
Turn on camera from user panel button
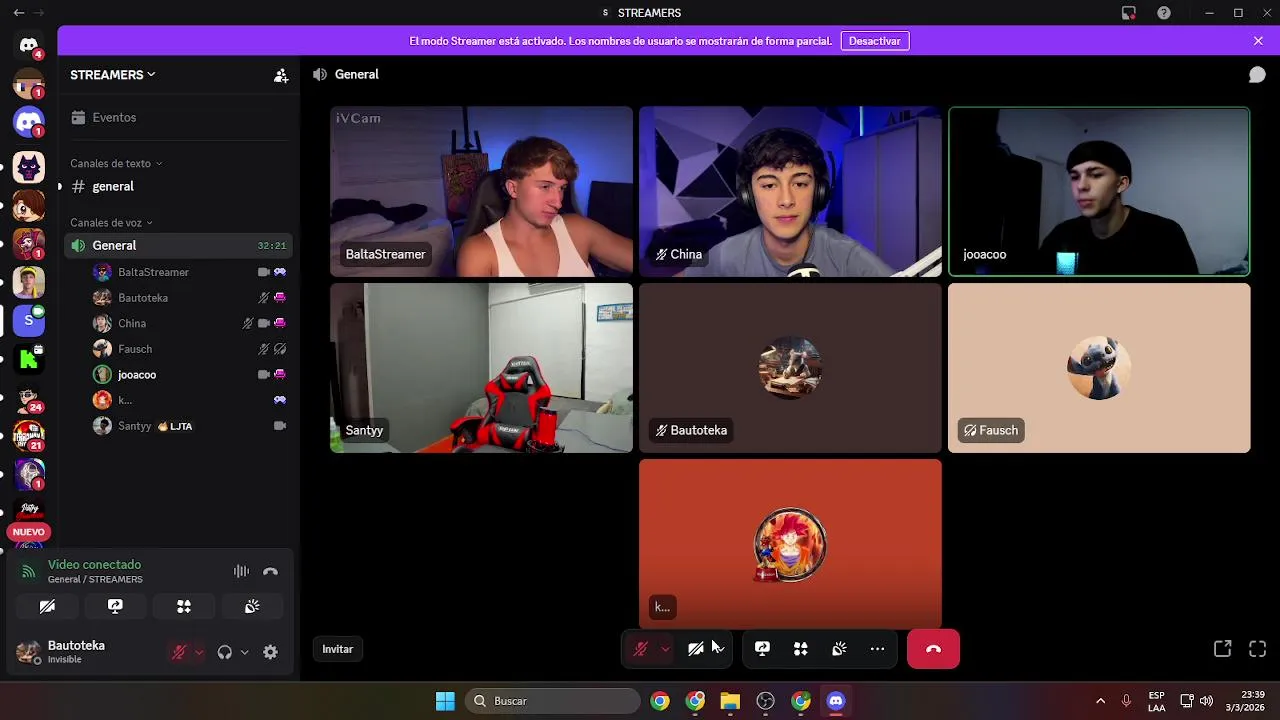click(x=47, y=607)
